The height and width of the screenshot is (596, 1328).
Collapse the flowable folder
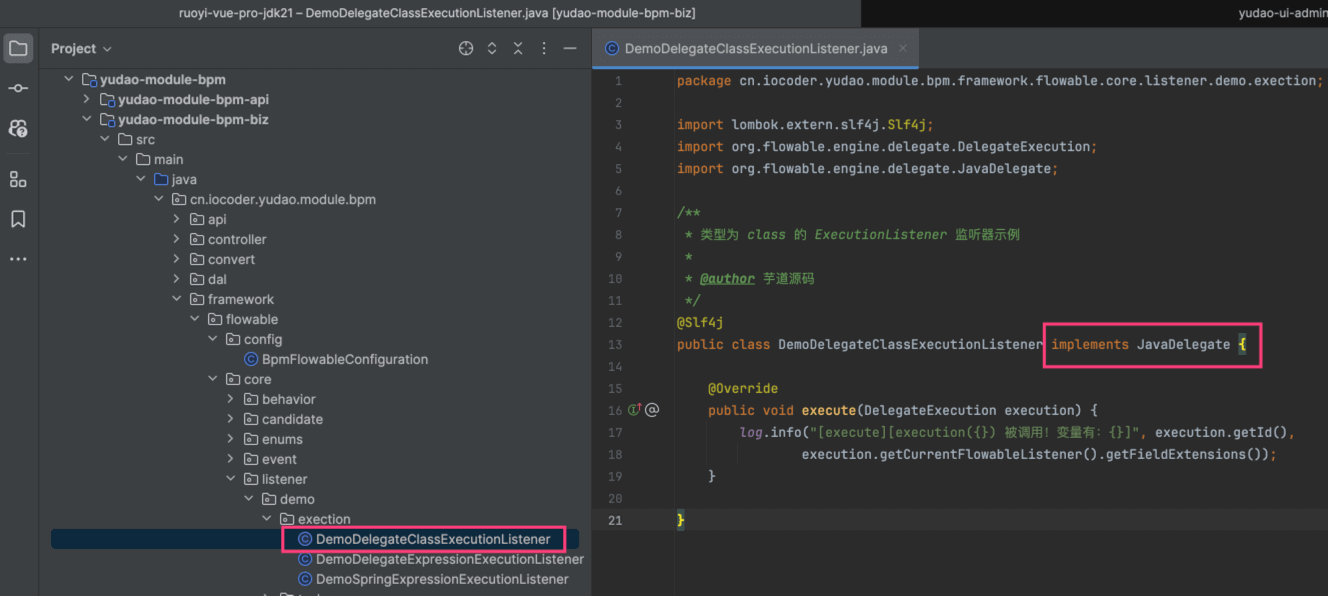point(195,319)
